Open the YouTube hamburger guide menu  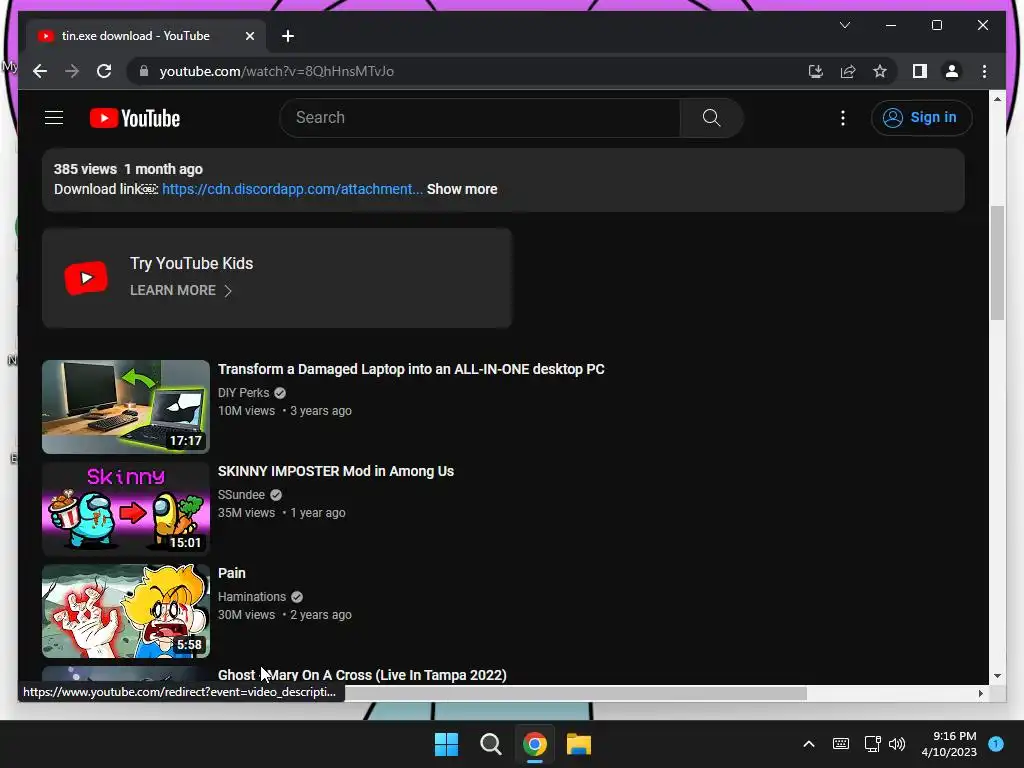click(54, 118)
